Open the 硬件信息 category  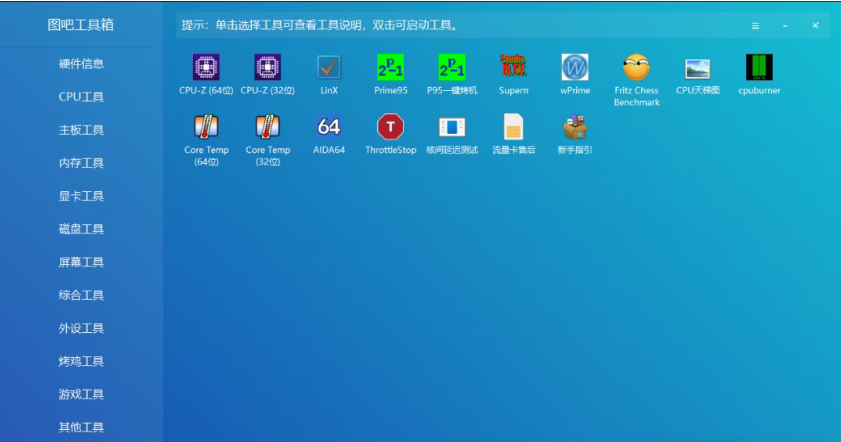coord(81,64)
